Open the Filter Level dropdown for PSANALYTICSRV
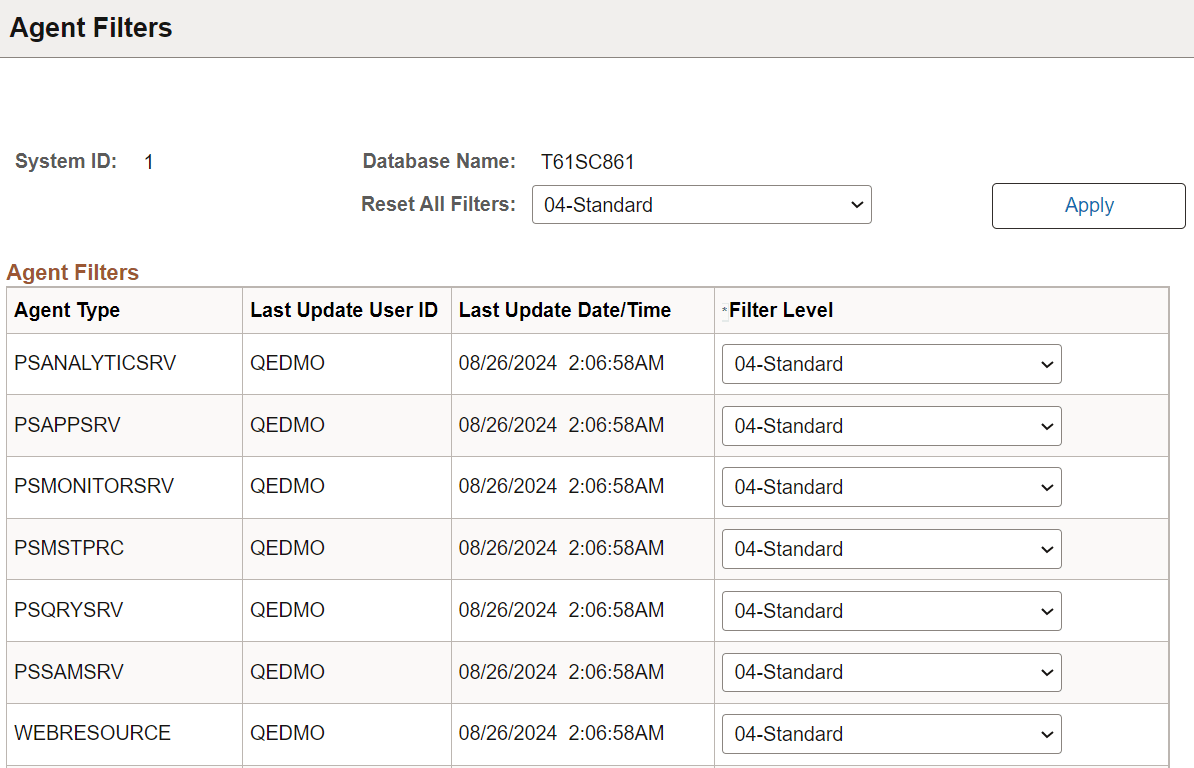The height and width of the screenshot is (768, 1194). tap(890, 363)
